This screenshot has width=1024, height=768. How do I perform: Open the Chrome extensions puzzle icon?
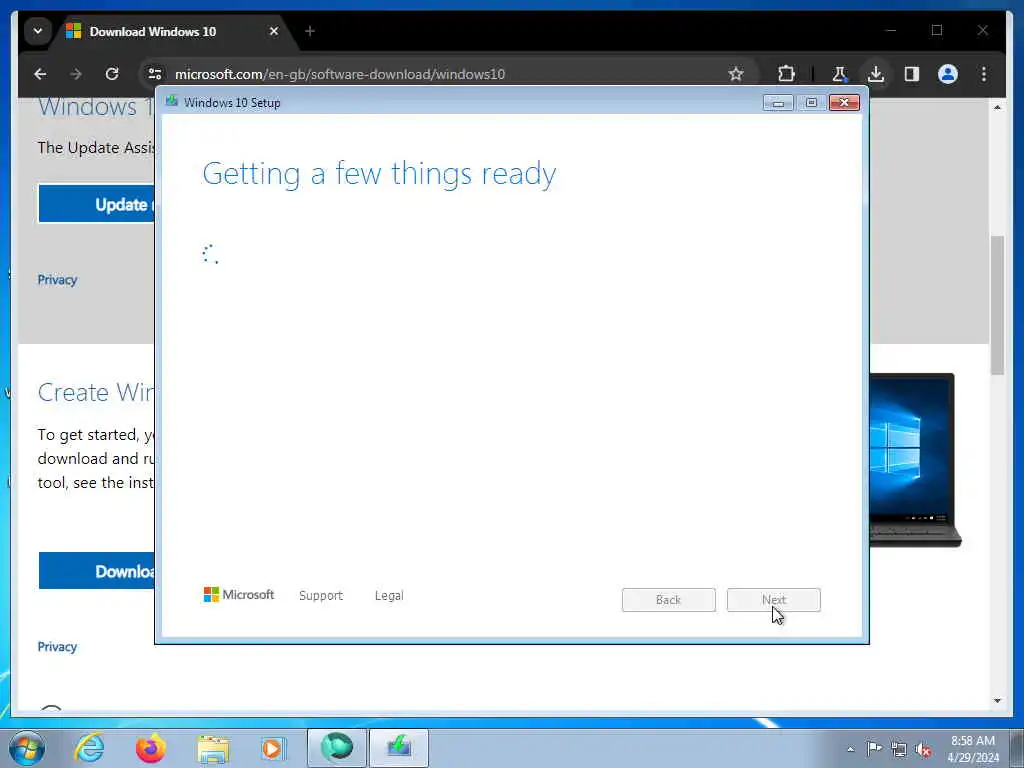pos(786,74)
